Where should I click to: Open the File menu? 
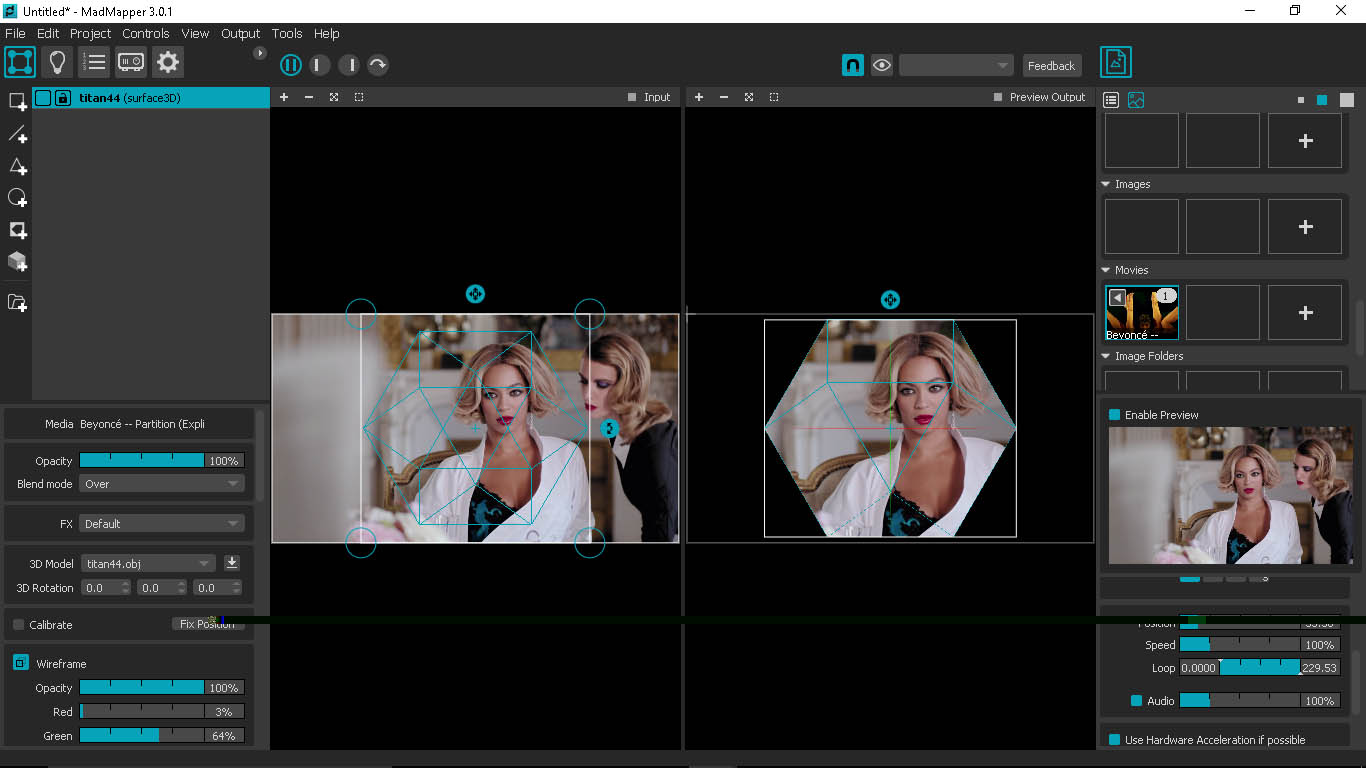(15, 33)
